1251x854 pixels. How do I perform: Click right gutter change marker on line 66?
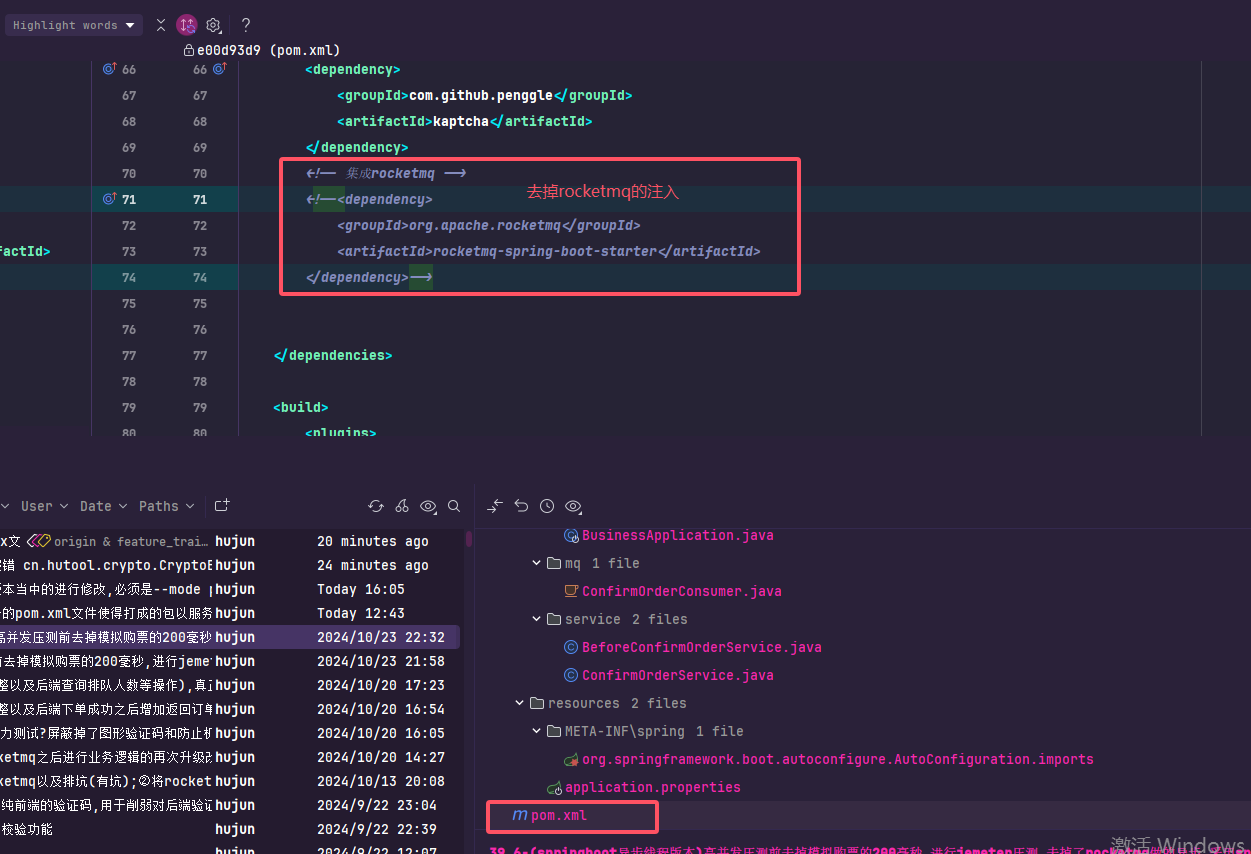219,69
